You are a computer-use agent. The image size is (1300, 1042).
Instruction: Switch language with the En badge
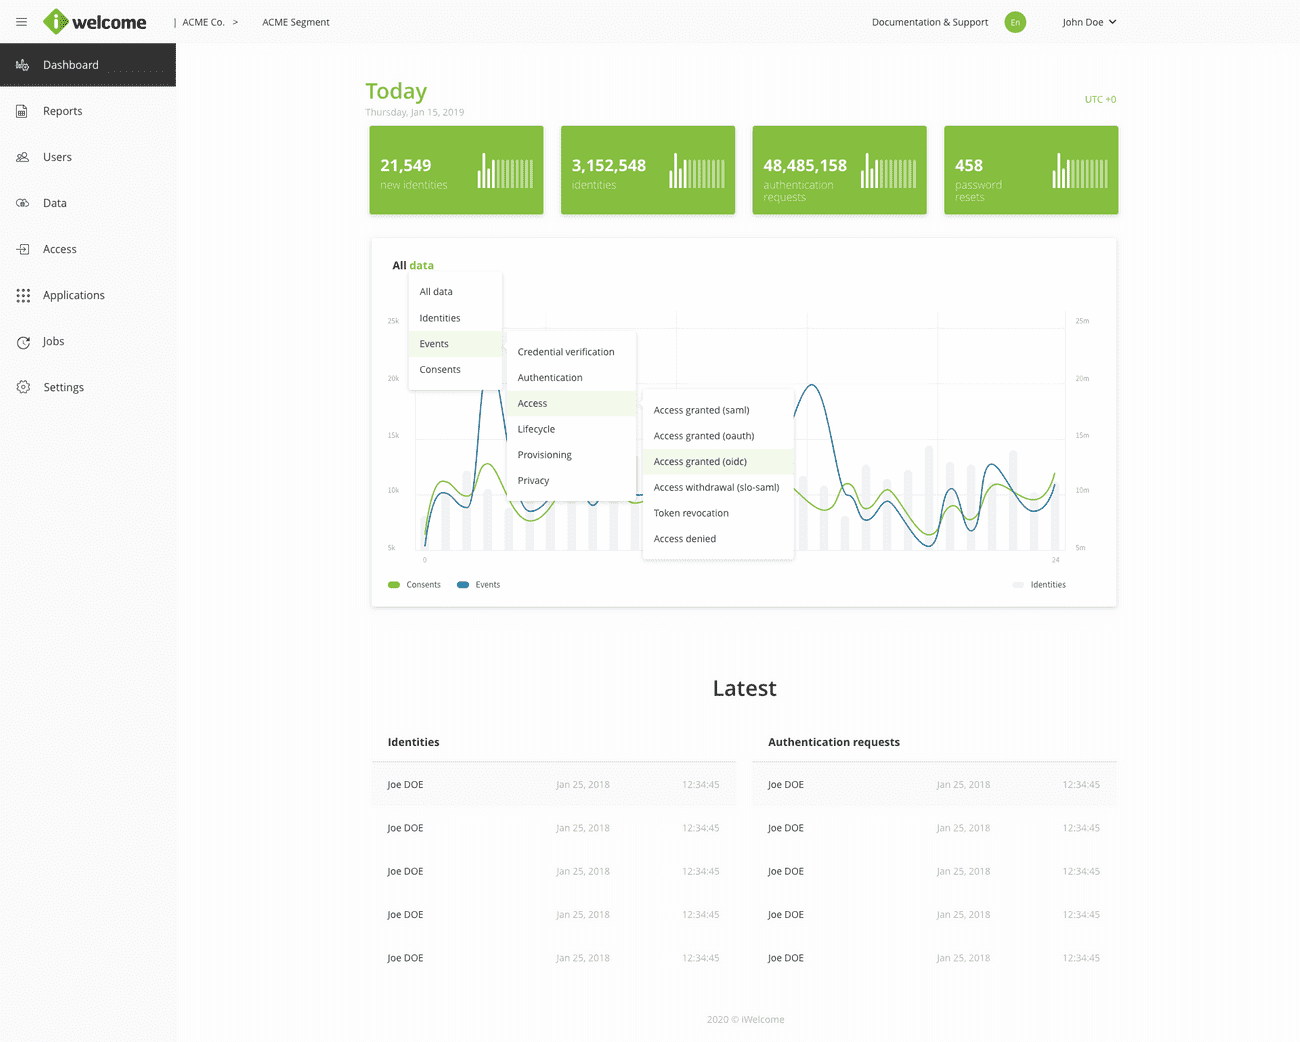1015,22
